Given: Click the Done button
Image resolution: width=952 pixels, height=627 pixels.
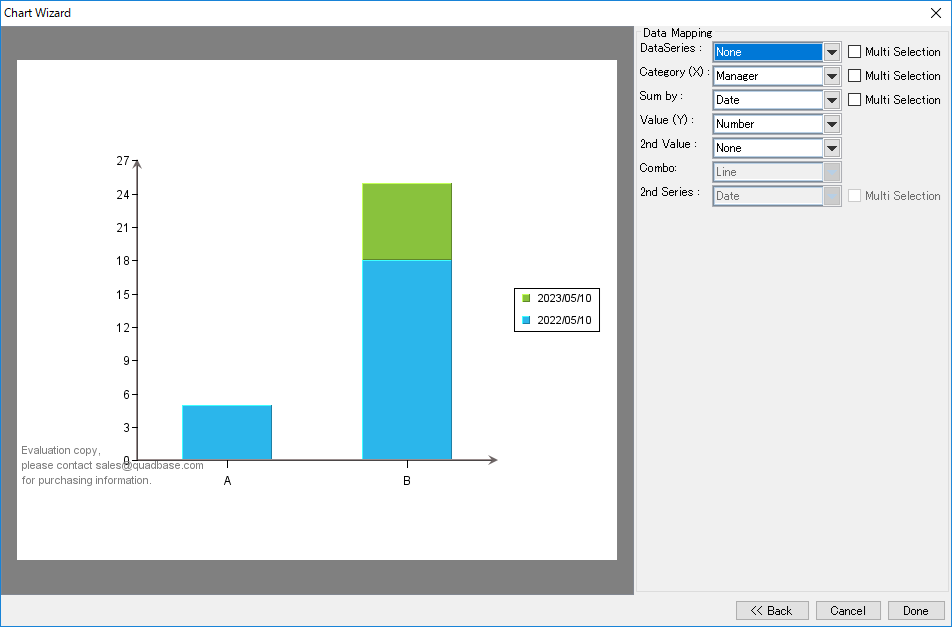Looking at the screenshot, I should [x=915, y=611].
